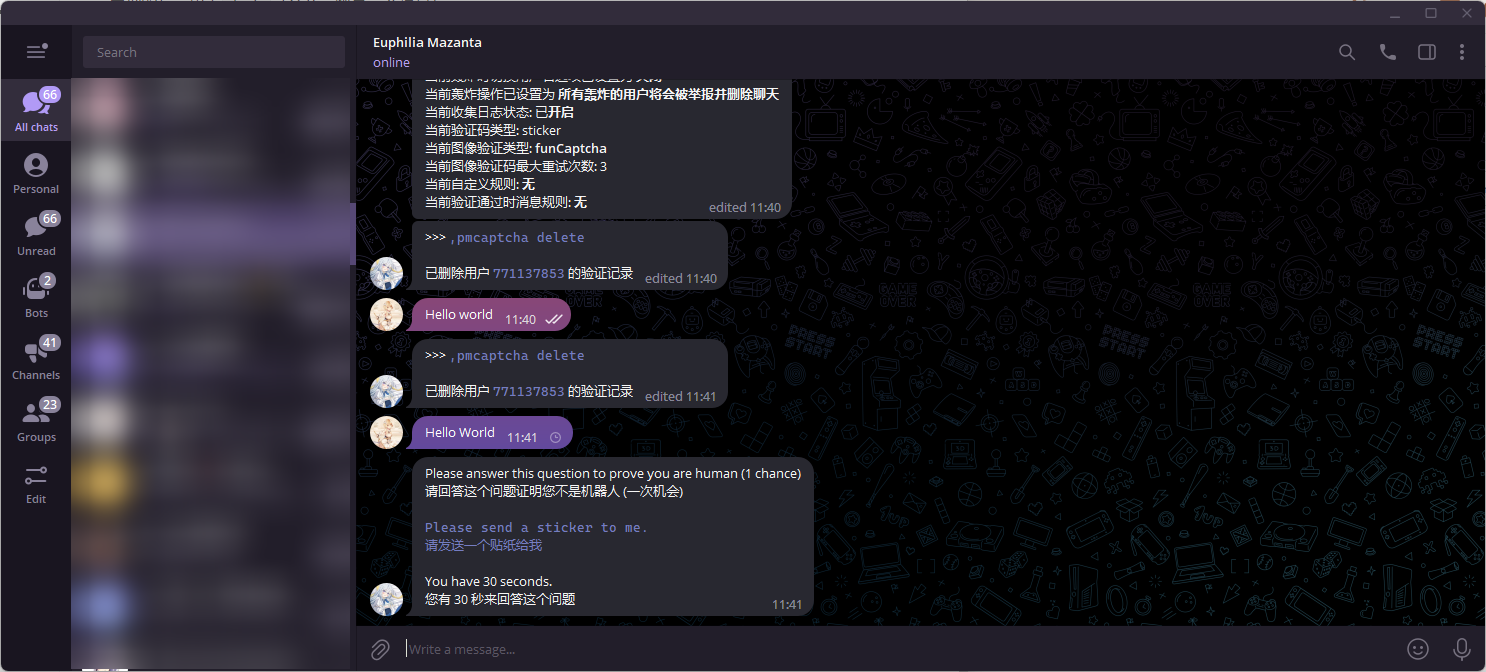Focus the Write a message field
1486x672 pixels.
(x=890, y=649)
